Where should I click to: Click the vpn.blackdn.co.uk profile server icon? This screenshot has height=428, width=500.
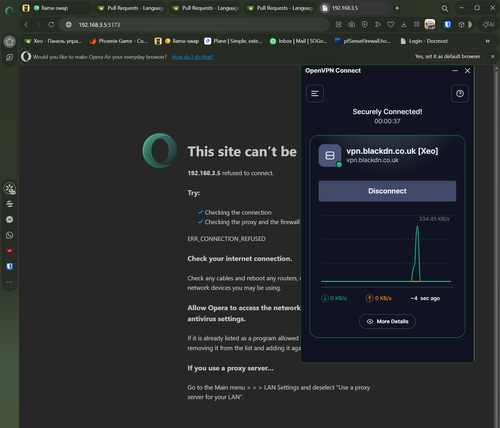[x=330, y=155]
